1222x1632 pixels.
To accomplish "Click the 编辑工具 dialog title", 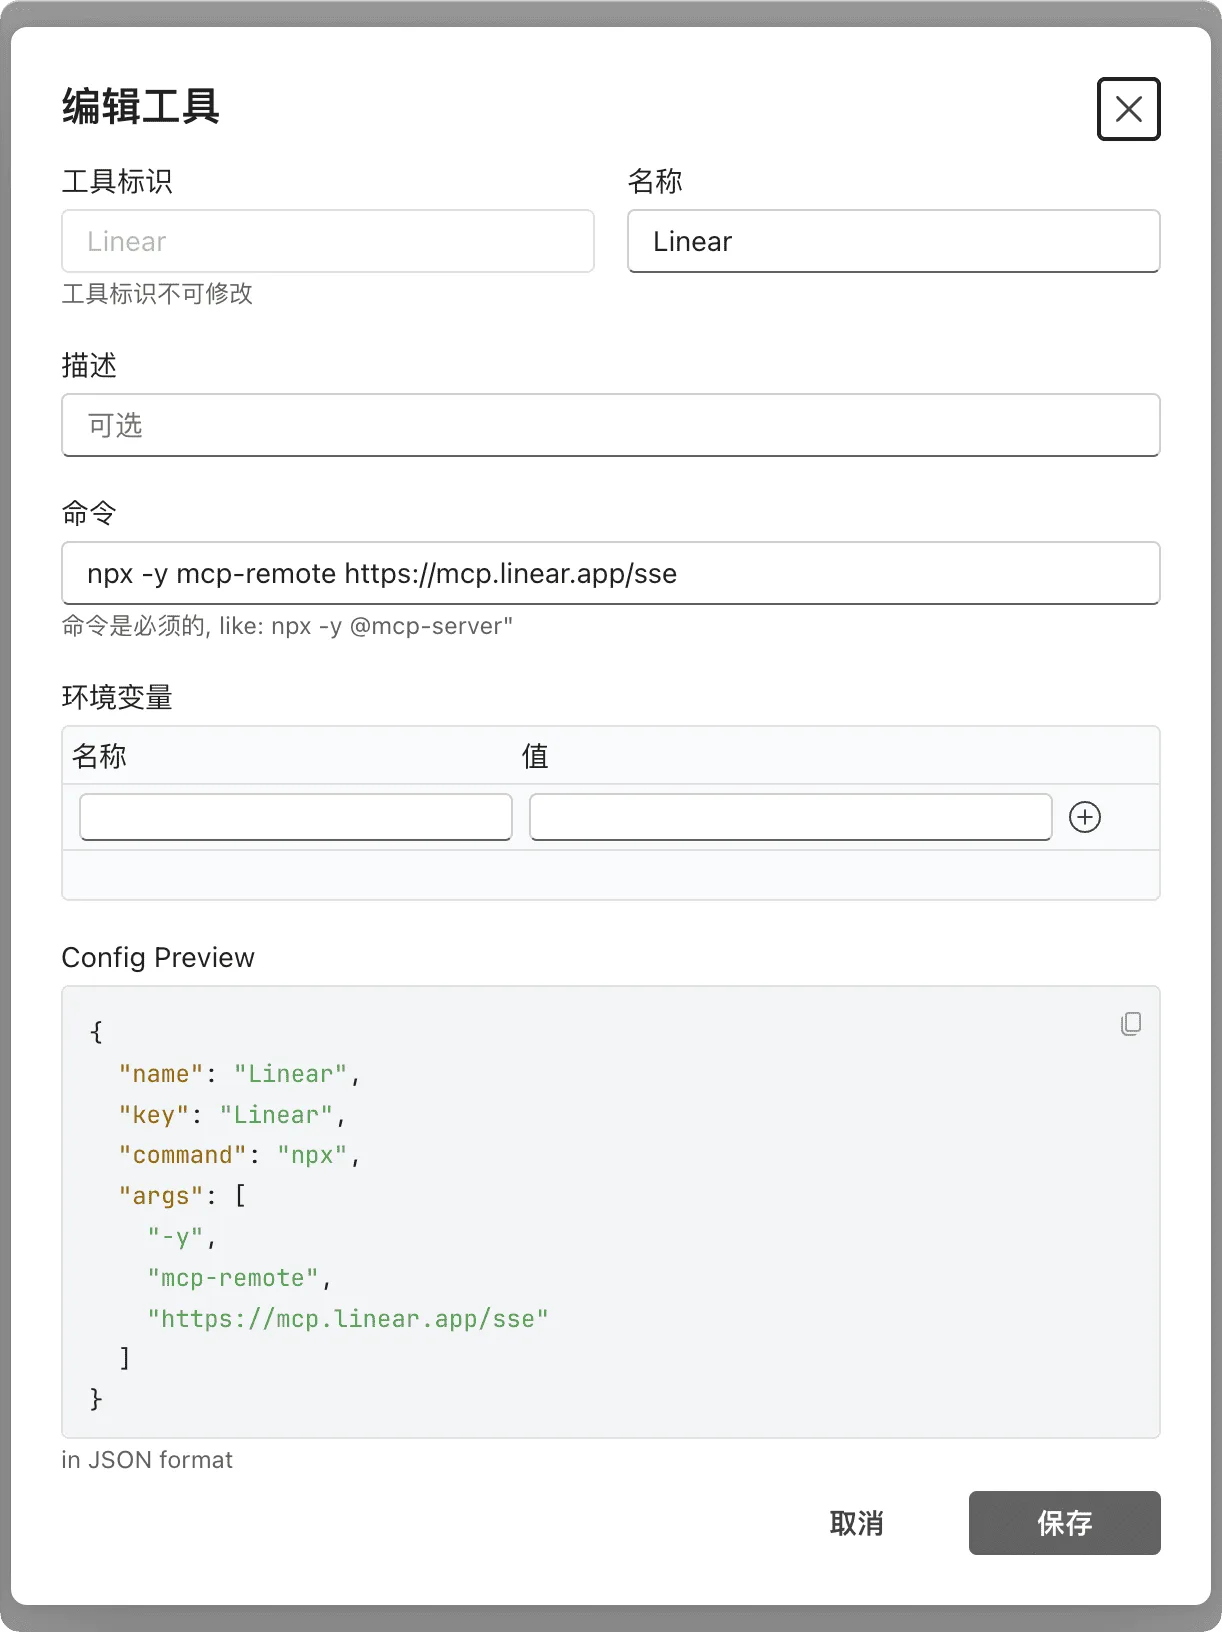I will 141,106.
